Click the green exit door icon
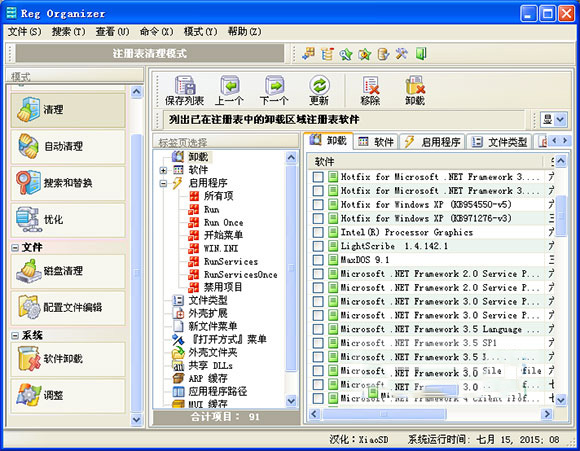Screen dimensions: 580x451 click(x=421, y=54)
